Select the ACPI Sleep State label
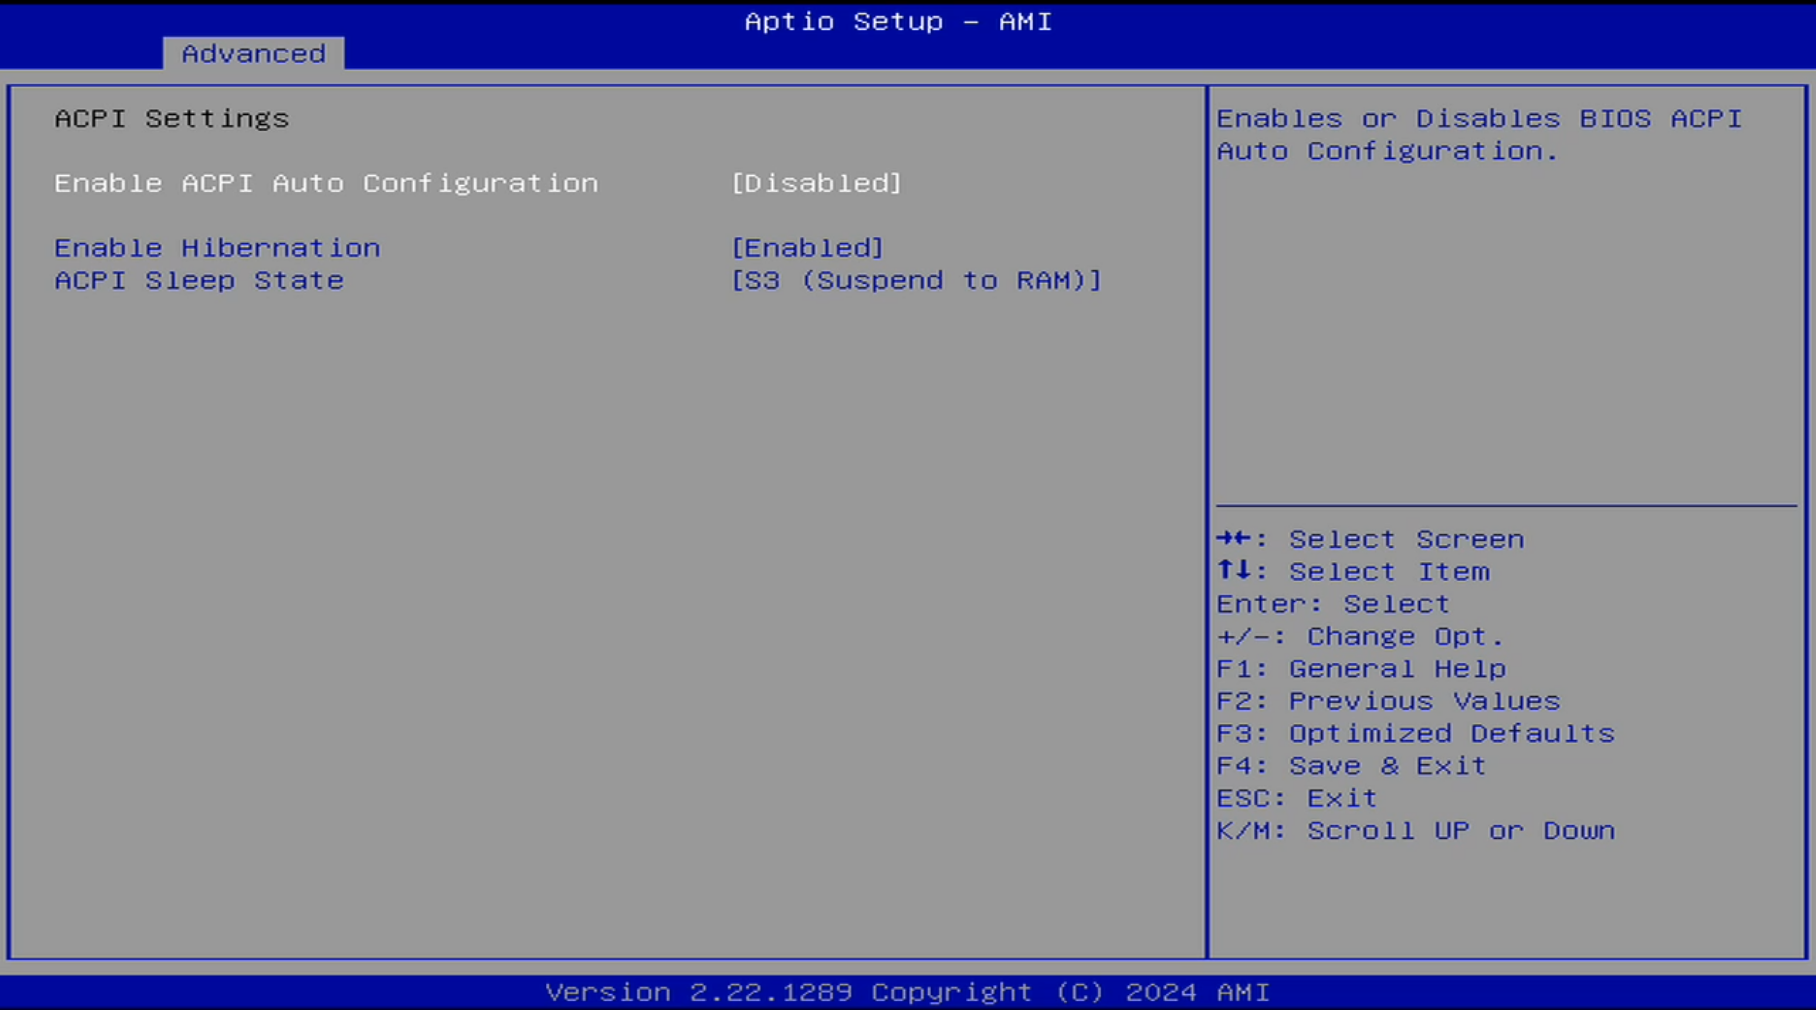The height and width of the screenshot is (1010, 1816). click(x=199, y=281)
